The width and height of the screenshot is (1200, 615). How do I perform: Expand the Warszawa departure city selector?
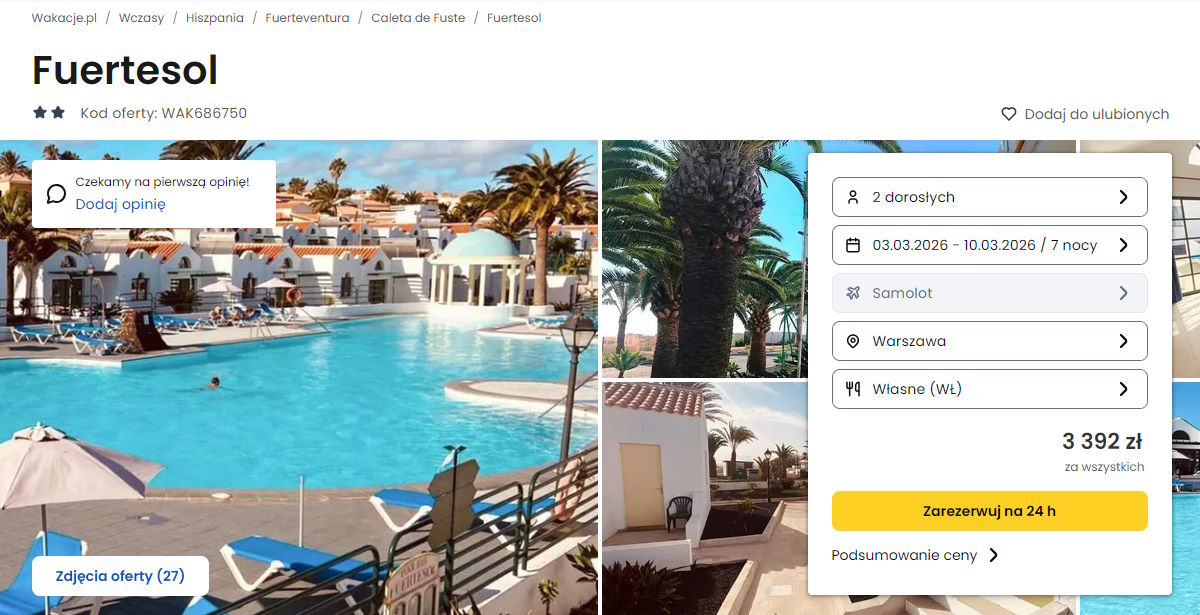[989, 341]
